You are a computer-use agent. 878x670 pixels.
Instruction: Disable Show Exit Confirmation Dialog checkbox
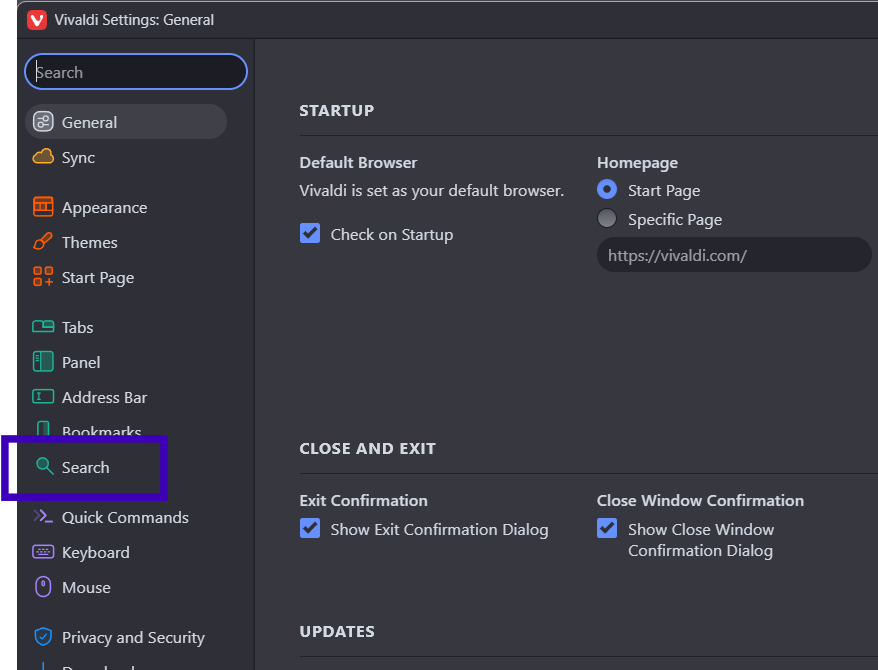pos(310,529)
